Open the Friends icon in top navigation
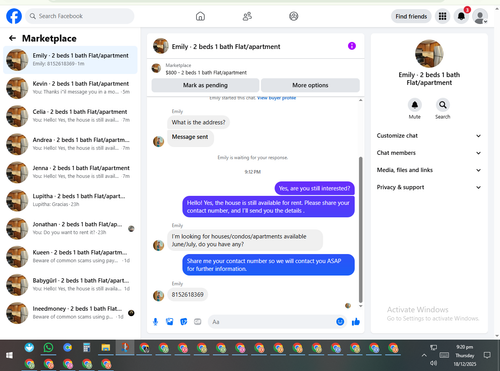Image resolution: width=500 pixels, height=371 pixels. (247, 16)
